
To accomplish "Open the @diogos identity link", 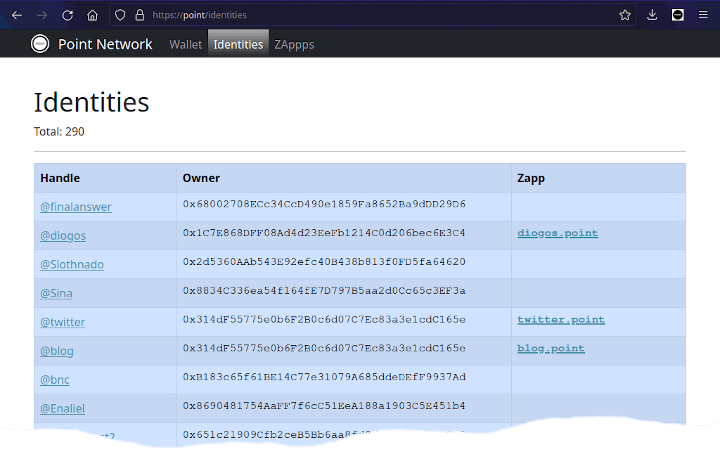I will [x=62, y=236].
